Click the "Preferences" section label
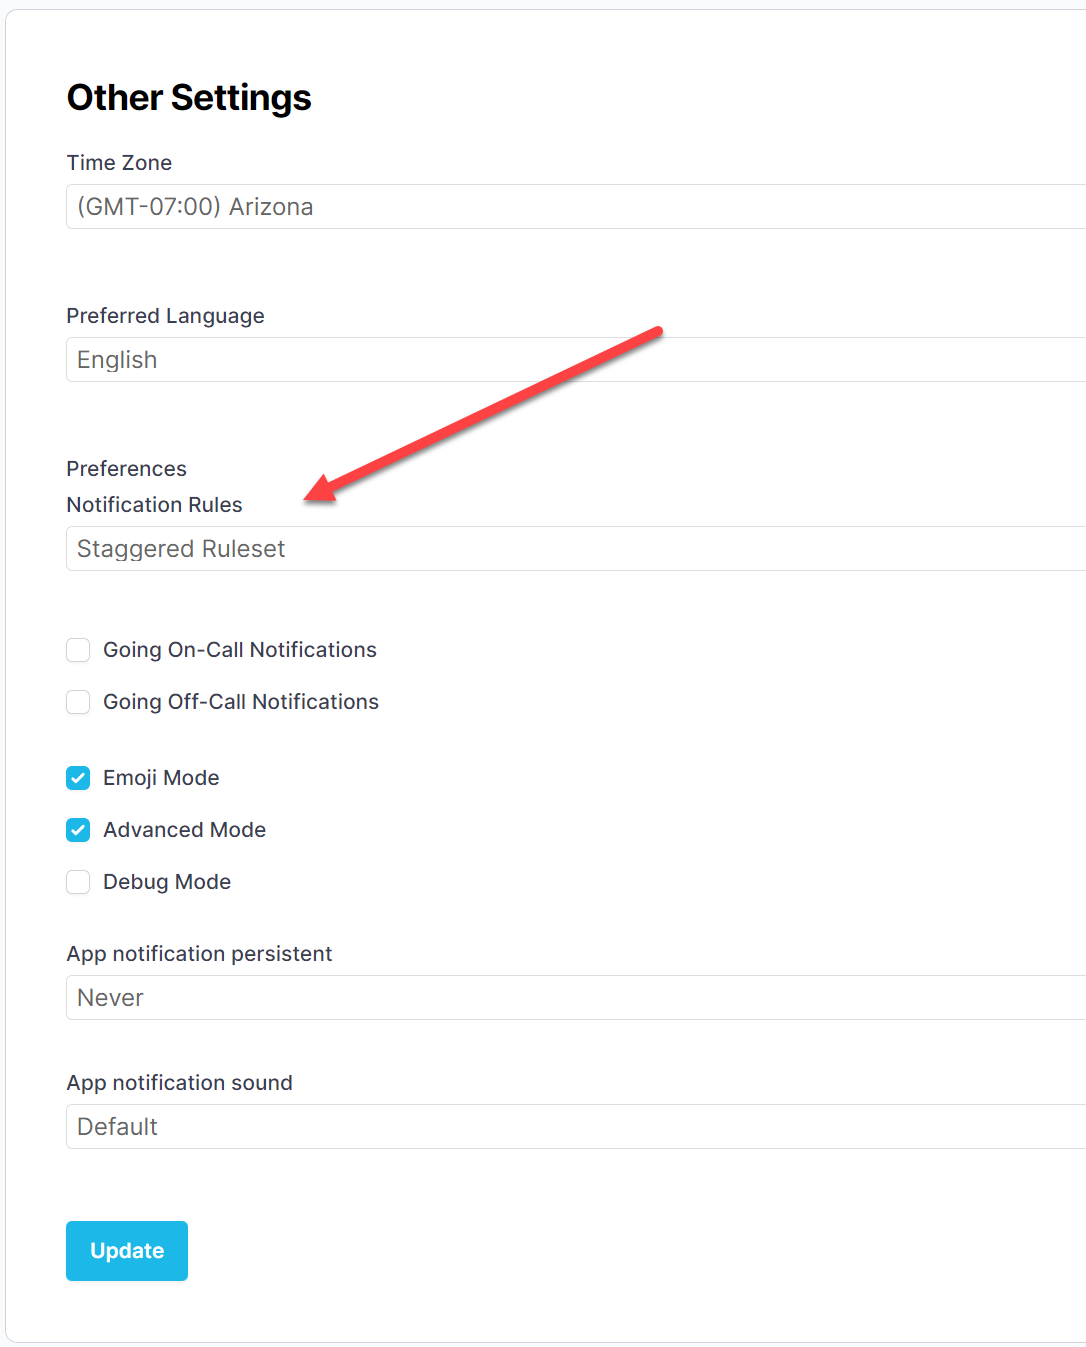The image size is (1086, 1347). tap(126, 469)
